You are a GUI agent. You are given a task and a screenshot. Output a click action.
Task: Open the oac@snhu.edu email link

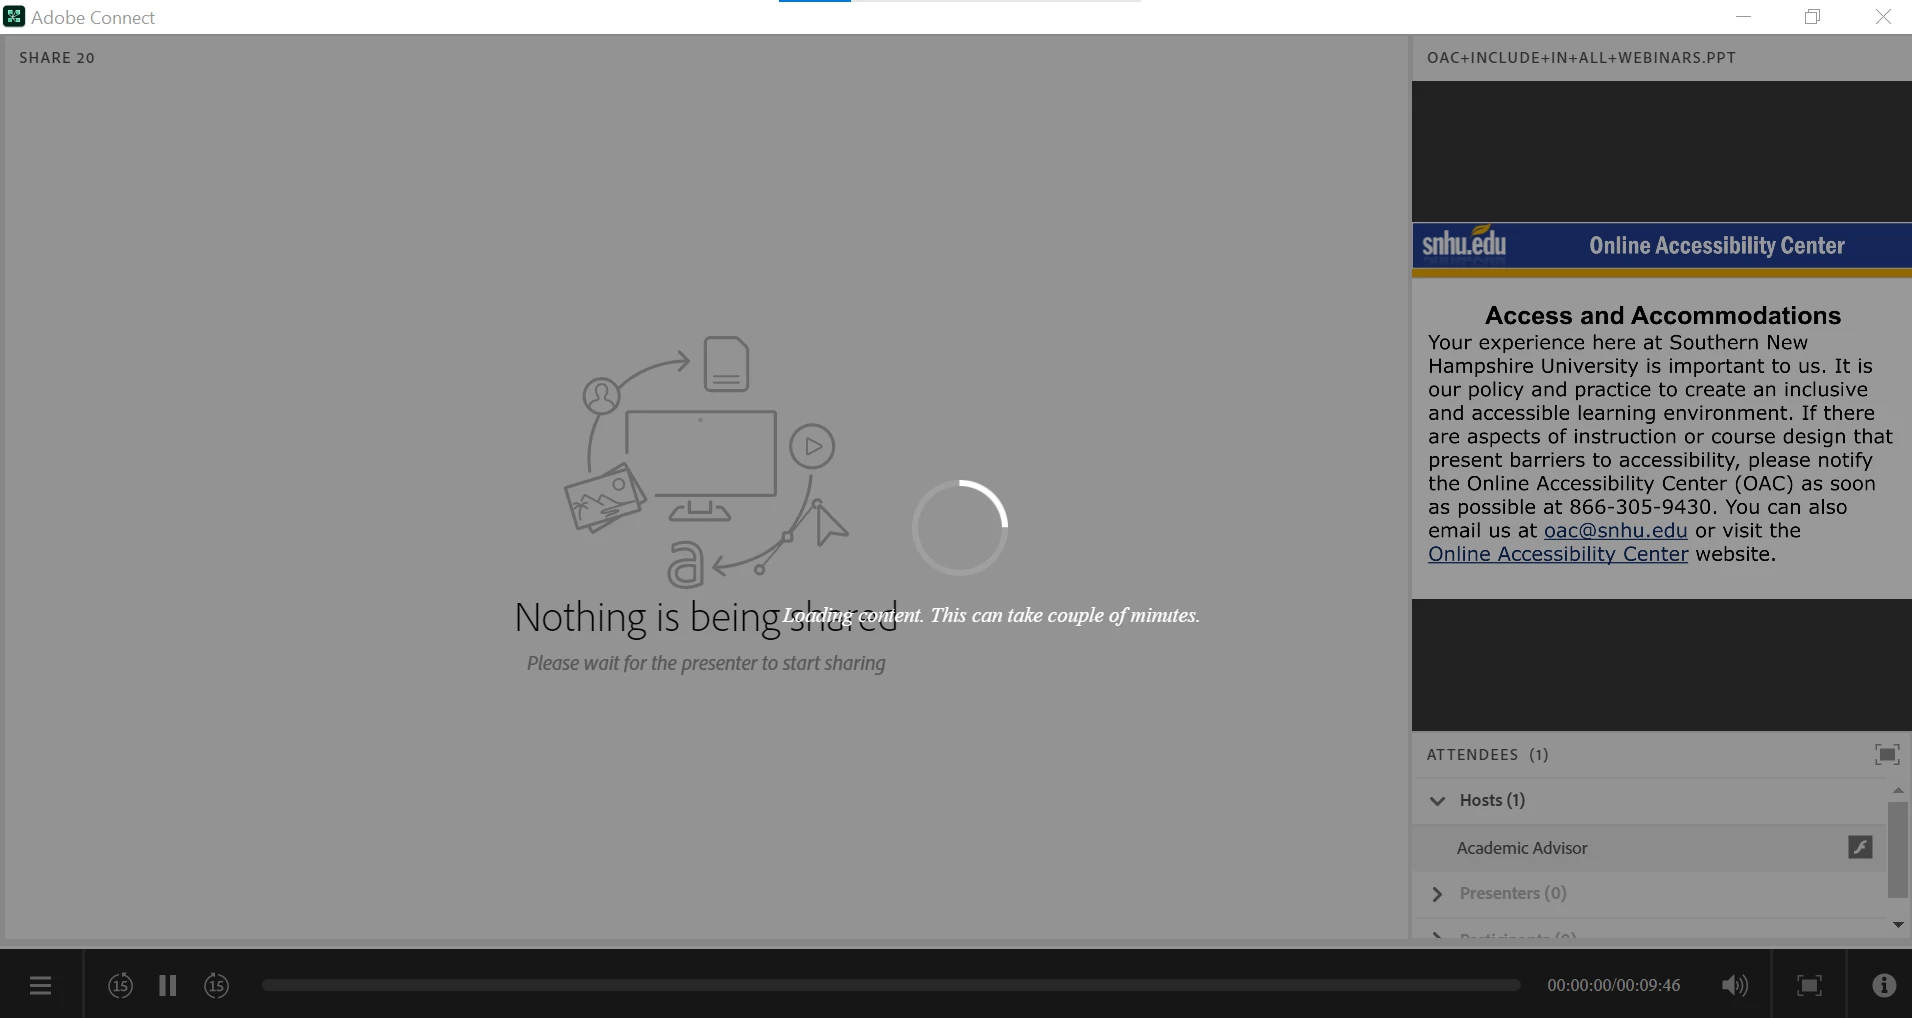point(1615,531)
